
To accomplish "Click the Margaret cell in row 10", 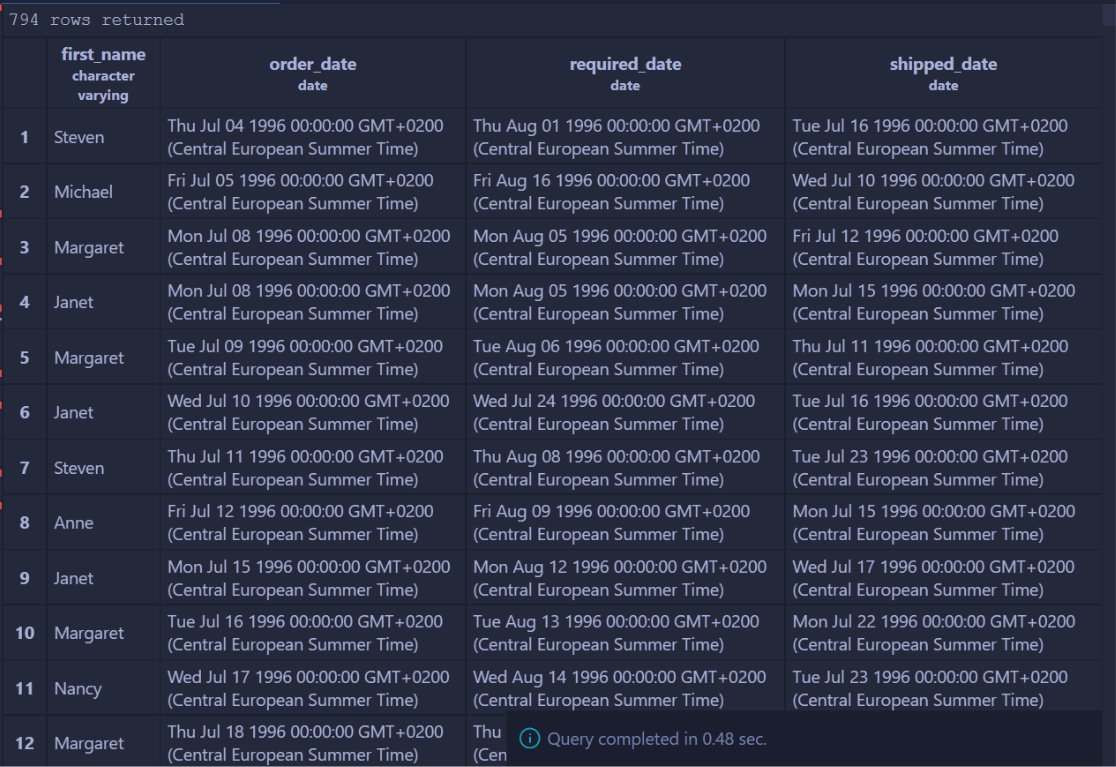I will tap(103, 633).
